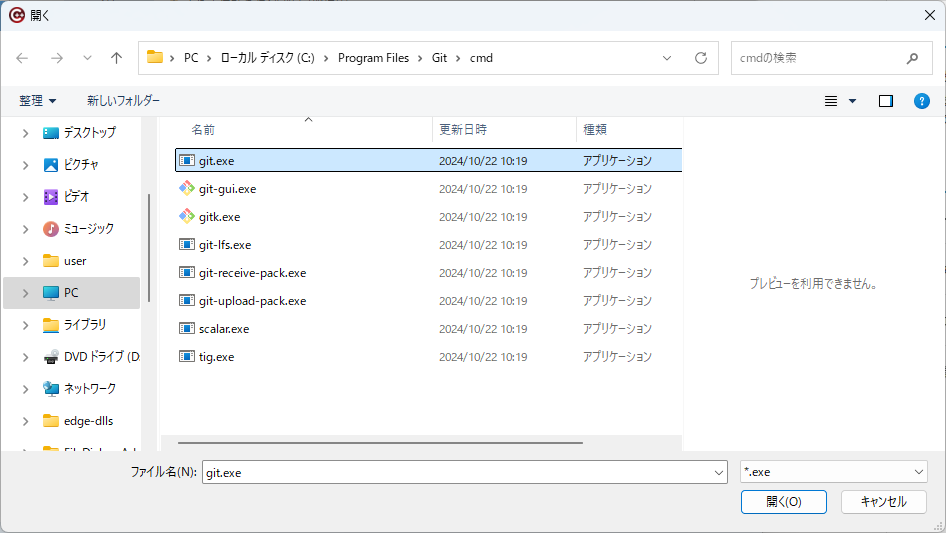
Task: Click file name text tig.exe
Action: (217, 357)
